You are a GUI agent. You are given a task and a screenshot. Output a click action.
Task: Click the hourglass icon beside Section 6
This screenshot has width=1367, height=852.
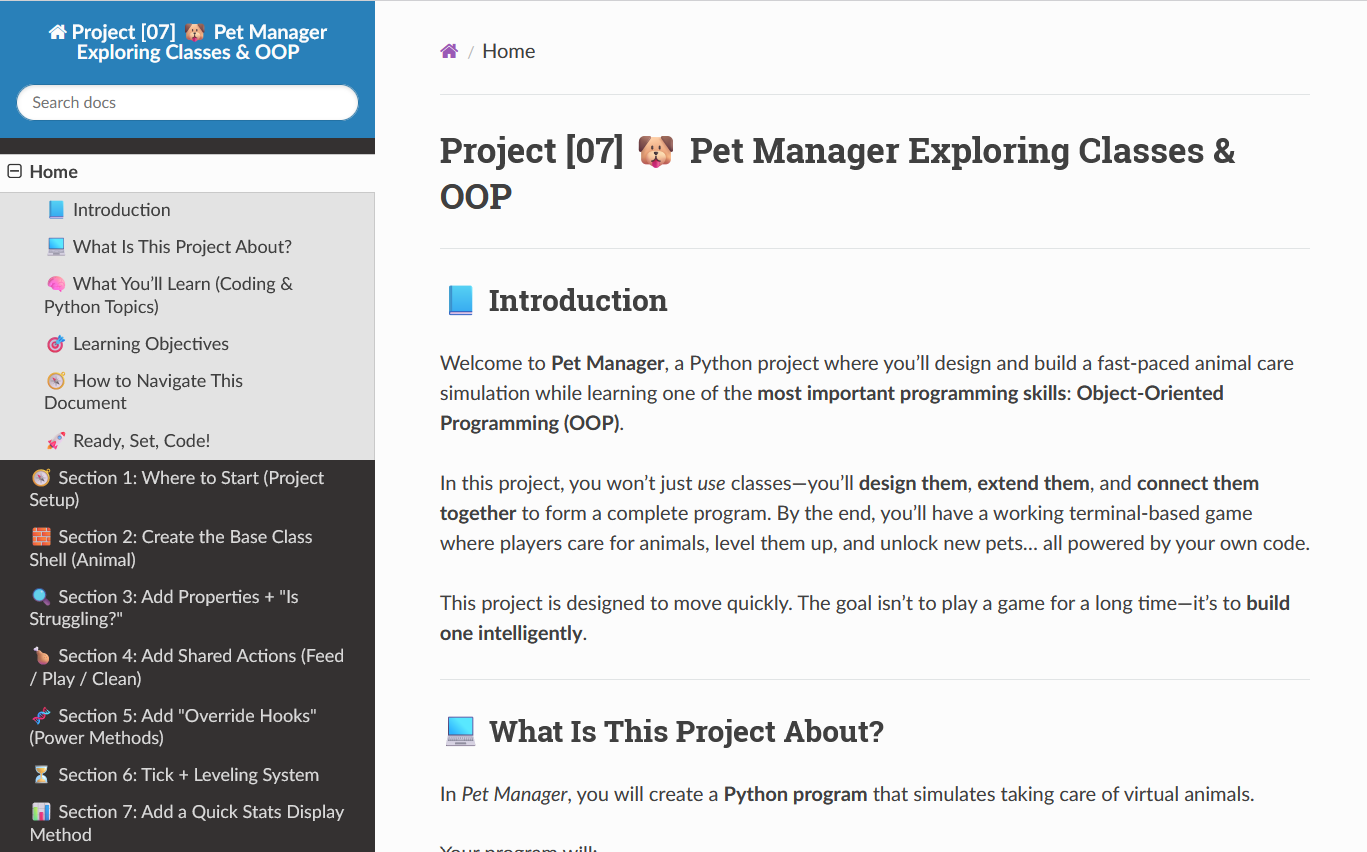coord(41,775)
